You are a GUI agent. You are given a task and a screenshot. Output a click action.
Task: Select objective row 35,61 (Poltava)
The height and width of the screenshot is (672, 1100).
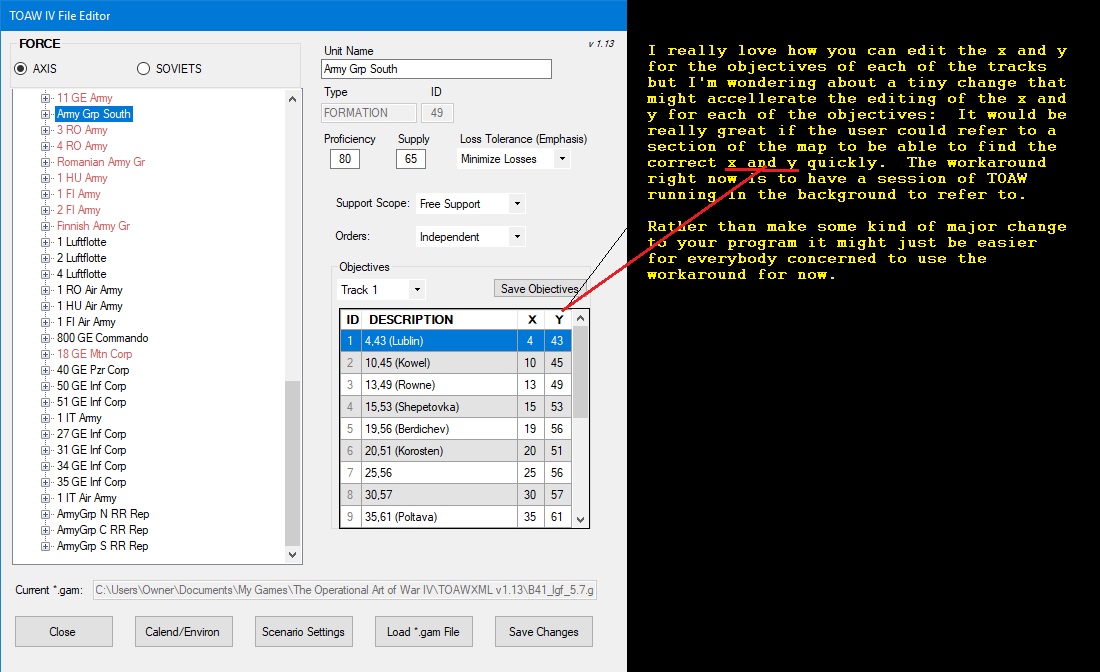(x=456, y=517)
